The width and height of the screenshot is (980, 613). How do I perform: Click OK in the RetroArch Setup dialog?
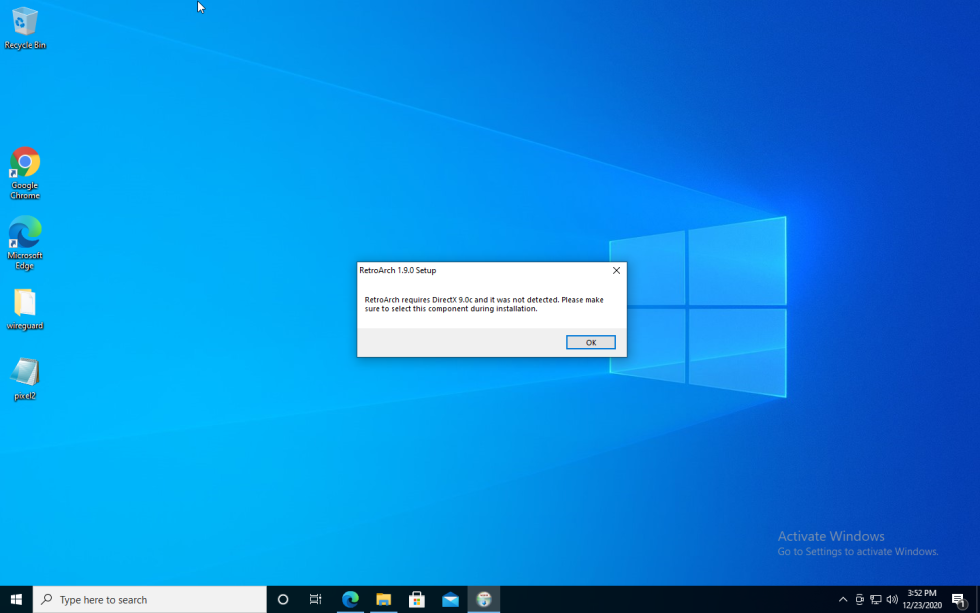click(x=590, y=342)
